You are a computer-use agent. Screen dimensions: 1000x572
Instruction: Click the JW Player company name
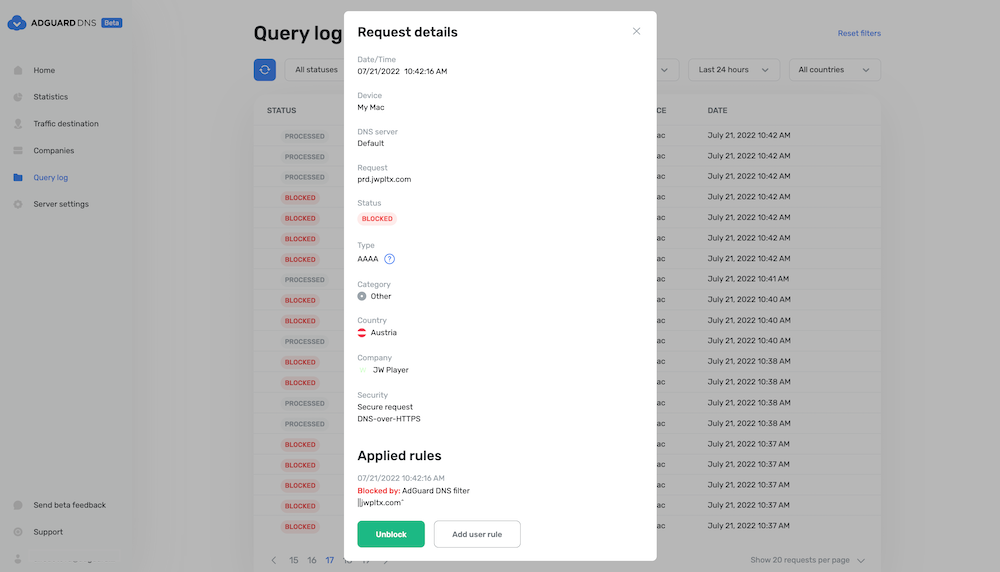390,370
